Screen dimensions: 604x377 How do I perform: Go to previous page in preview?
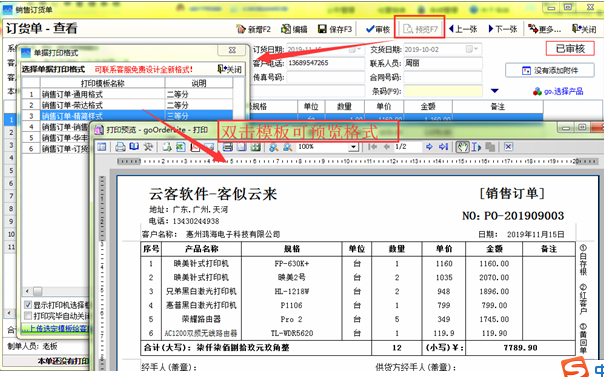pyautogui.click(x=386, y=147)
